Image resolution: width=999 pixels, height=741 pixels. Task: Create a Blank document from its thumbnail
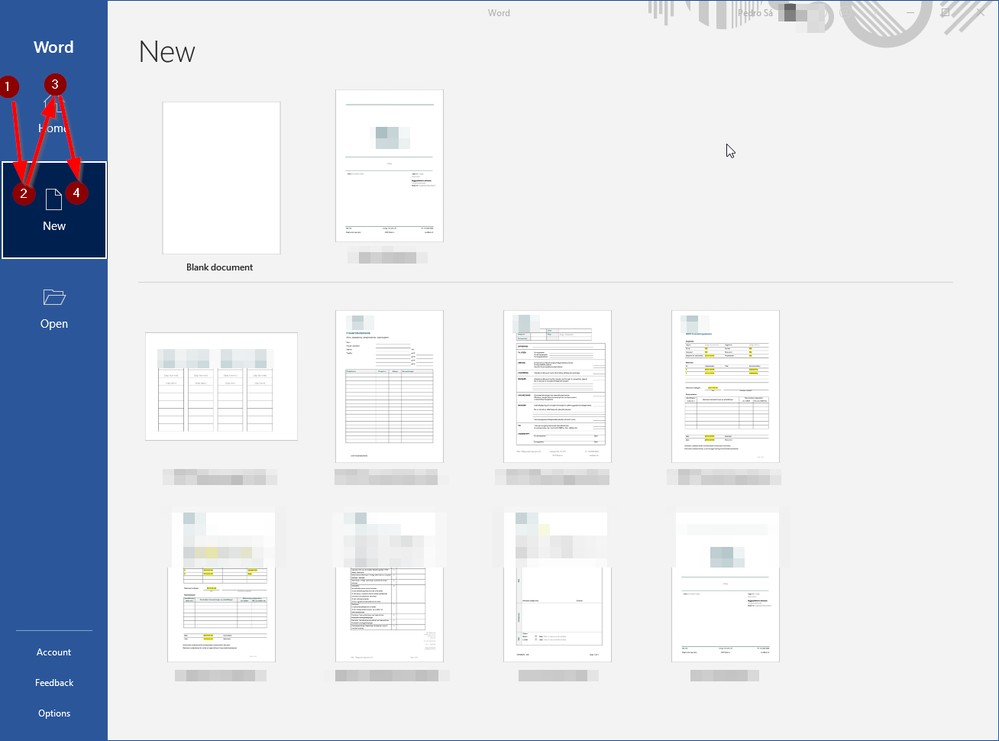[x=221, y=178]
